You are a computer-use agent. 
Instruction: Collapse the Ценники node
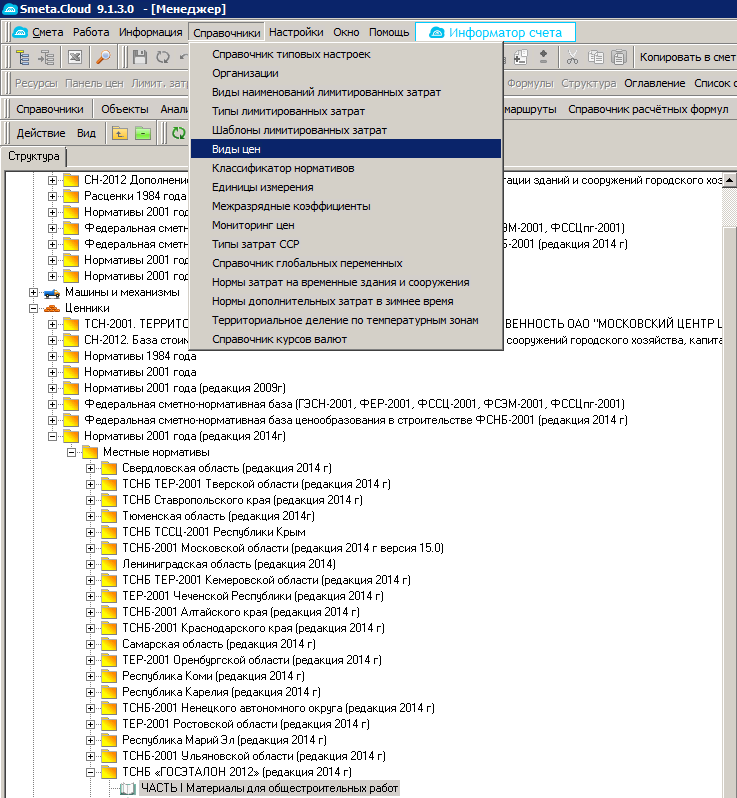(33, 308)
